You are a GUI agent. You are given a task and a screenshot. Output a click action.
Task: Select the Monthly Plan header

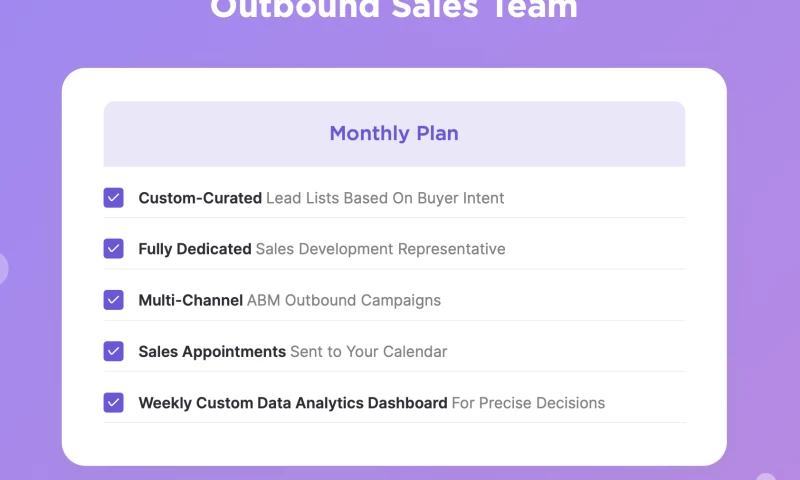coord(394,134)
